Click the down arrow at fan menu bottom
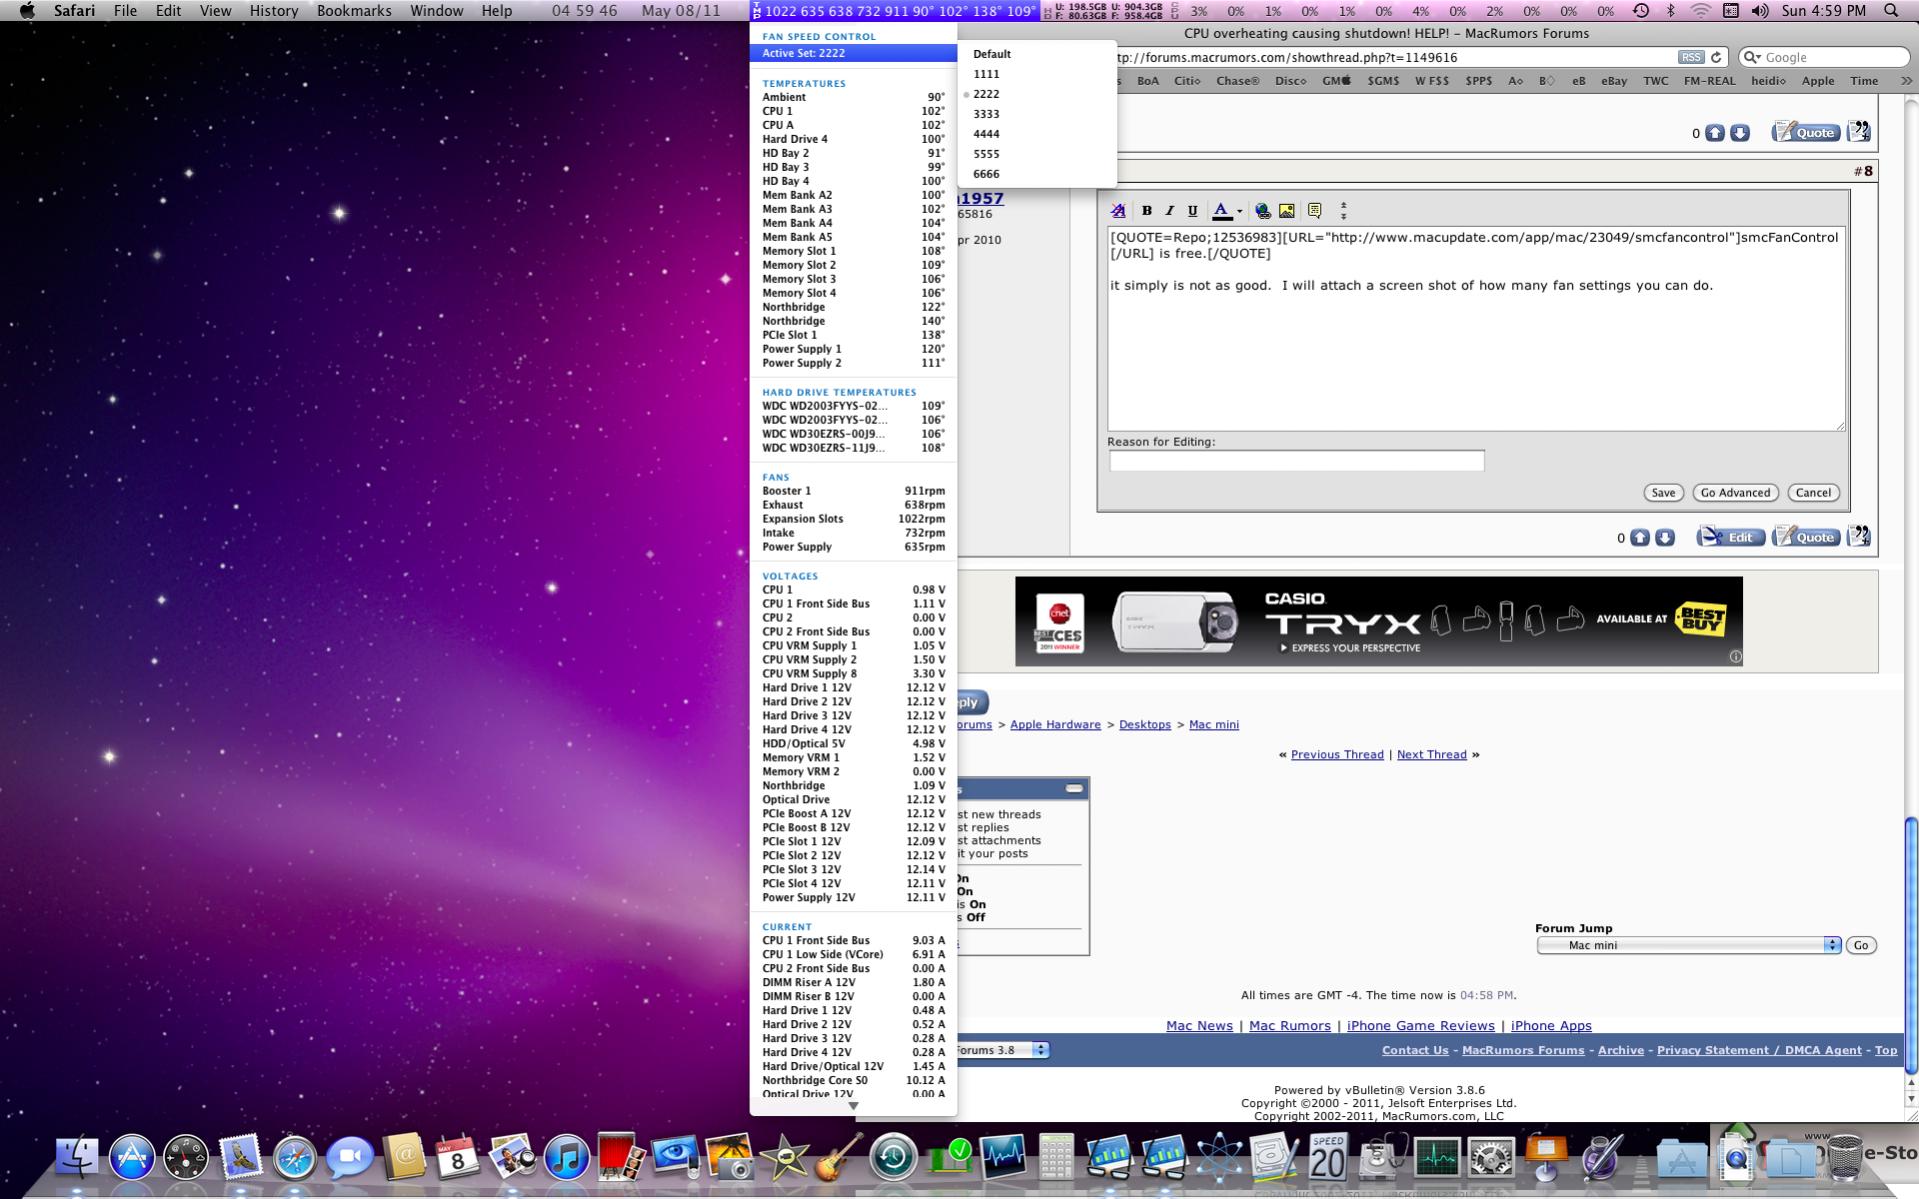This screenshot has width=1919, height=1199. 853,1106
